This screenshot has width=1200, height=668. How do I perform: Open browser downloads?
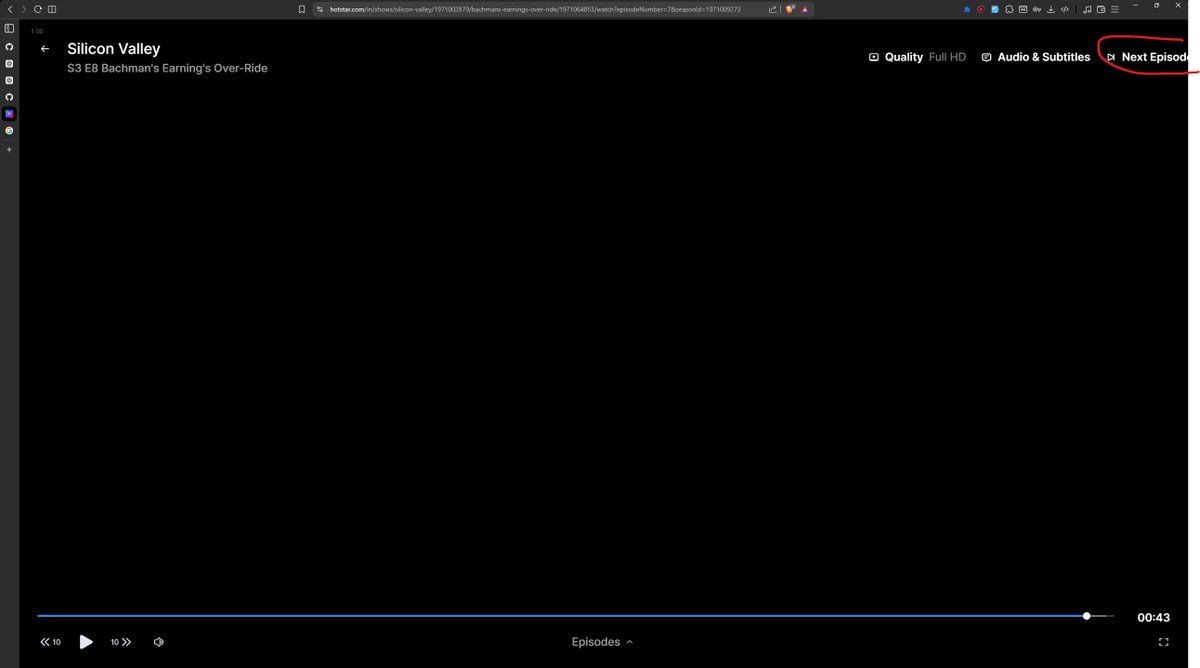[x=1051, y=9]
